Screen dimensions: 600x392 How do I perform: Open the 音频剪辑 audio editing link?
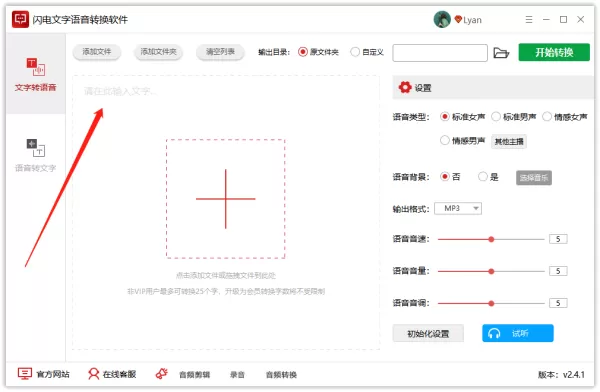tap(194, 375)
